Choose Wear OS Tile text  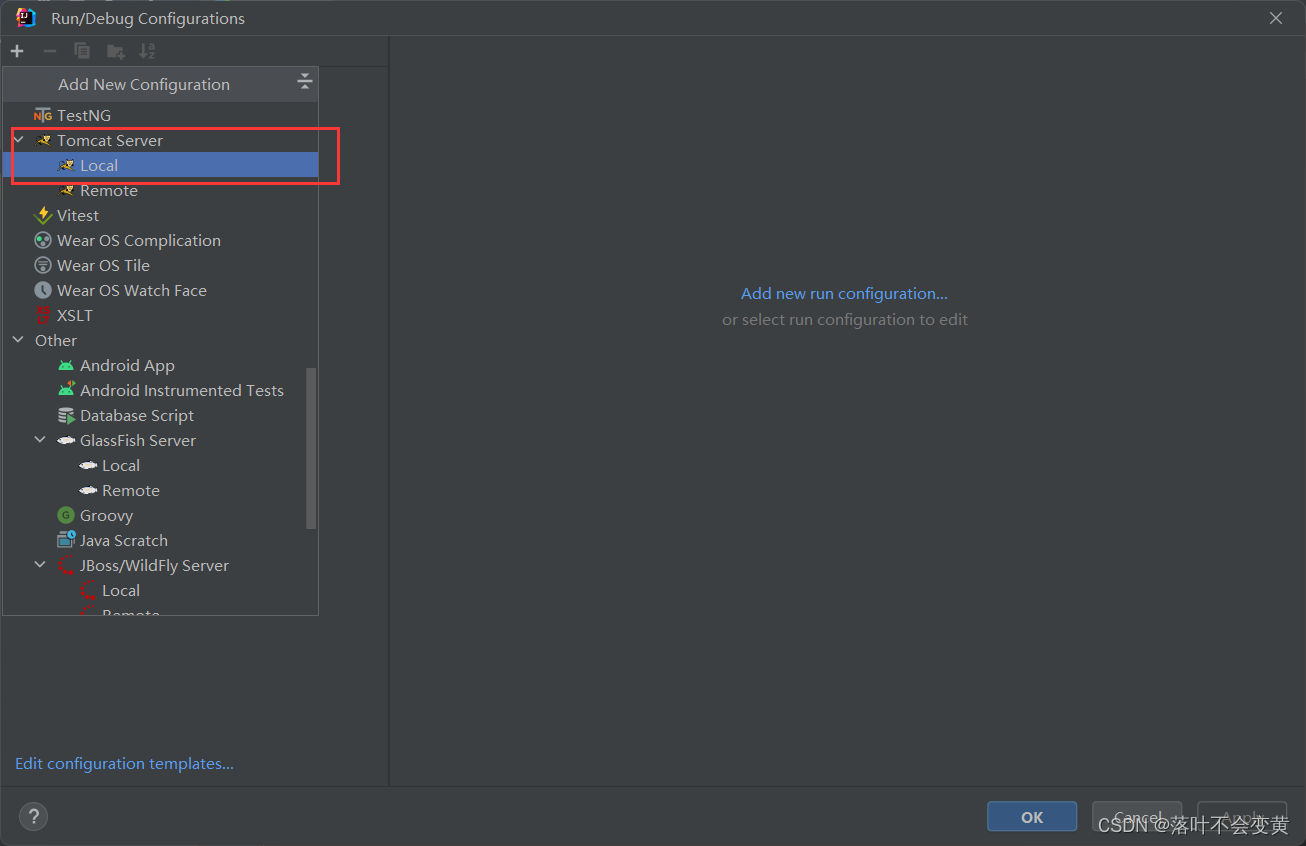pos(103,266)
